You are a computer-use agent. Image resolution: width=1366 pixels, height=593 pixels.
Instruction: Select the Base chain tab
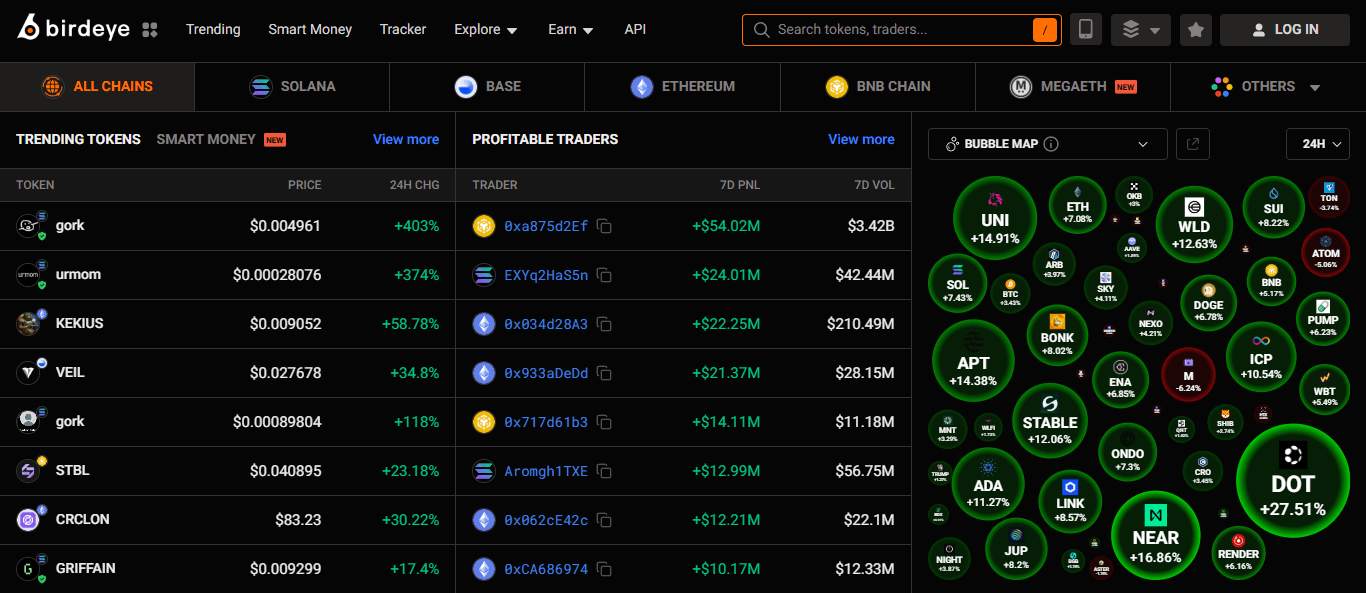coord(487,87)
